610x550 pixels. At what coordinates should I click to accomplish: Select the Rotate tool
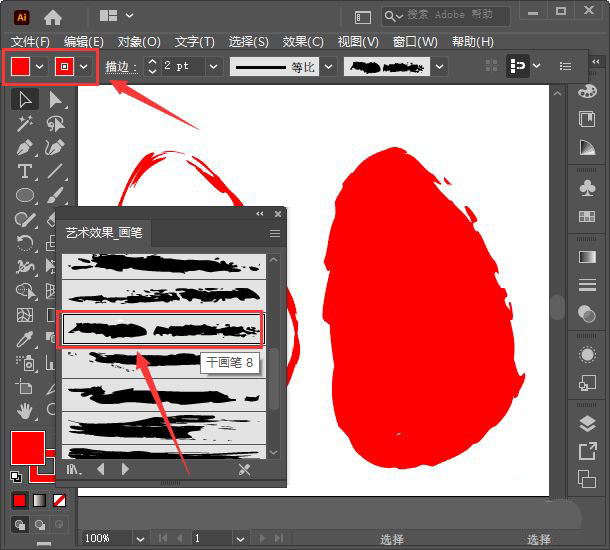25,243
